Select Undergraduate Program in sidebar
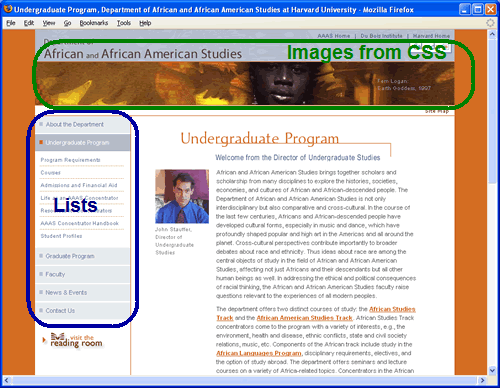 point(83,143)
